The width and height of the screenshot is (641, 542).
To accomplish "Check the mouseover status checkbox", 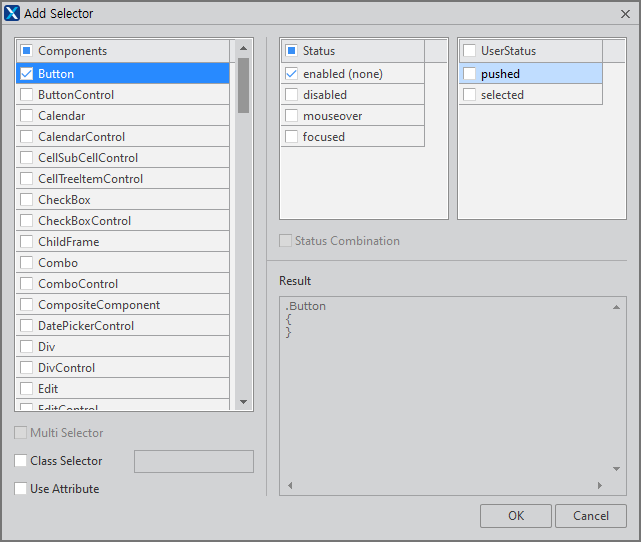I will 291,116.
